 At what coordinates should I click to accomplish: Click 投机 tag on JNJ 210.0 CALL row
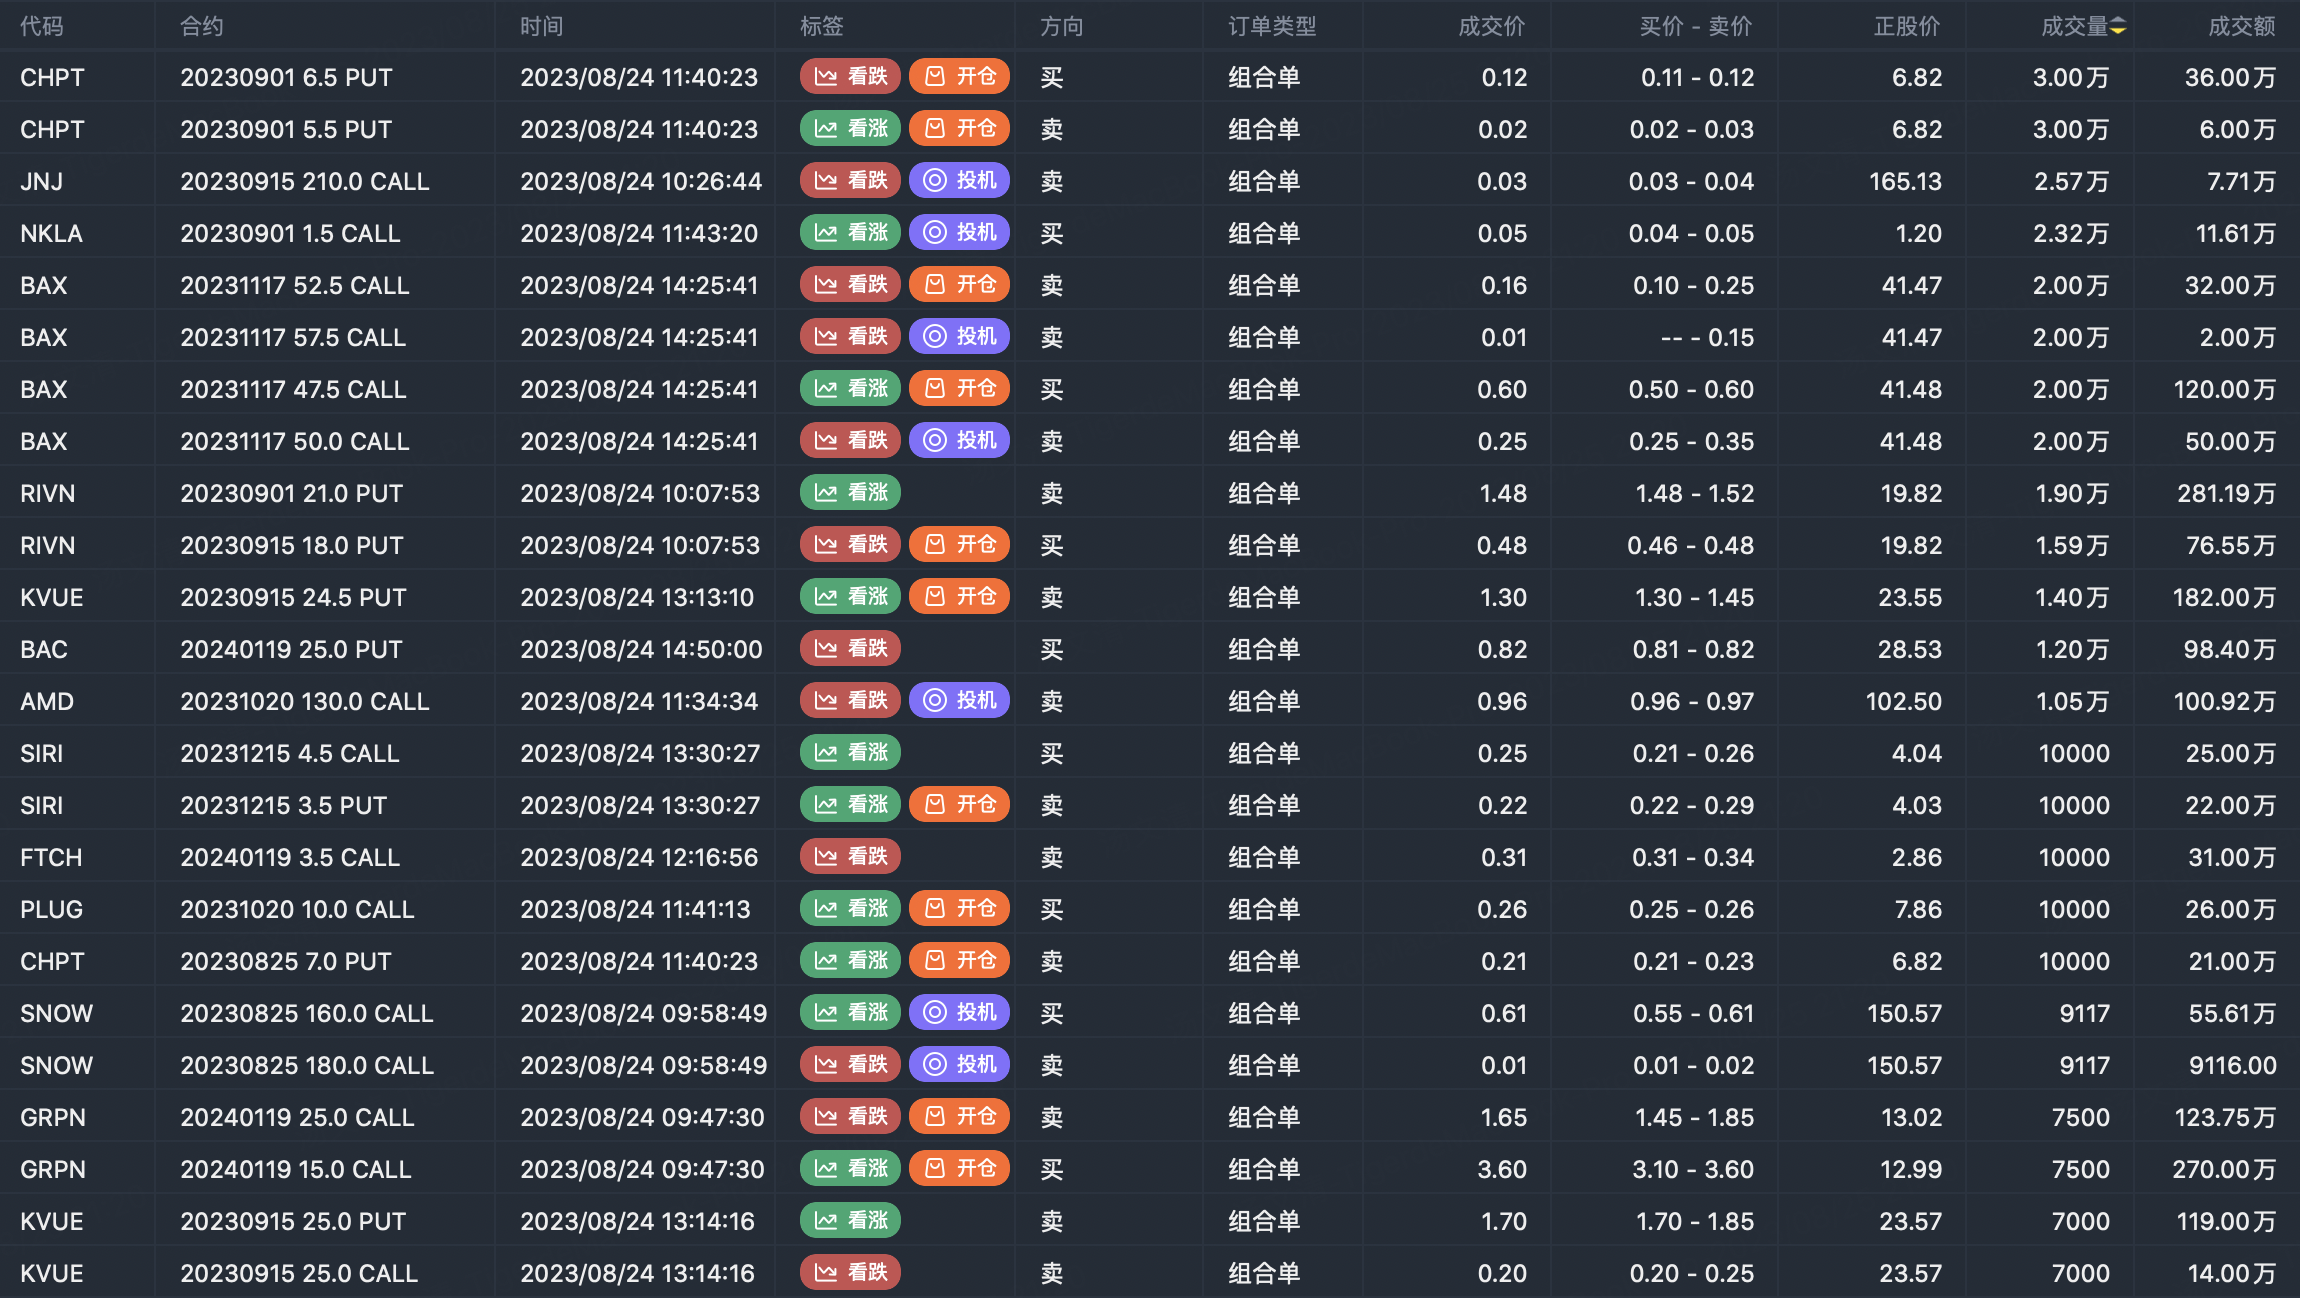coord(959,181)
